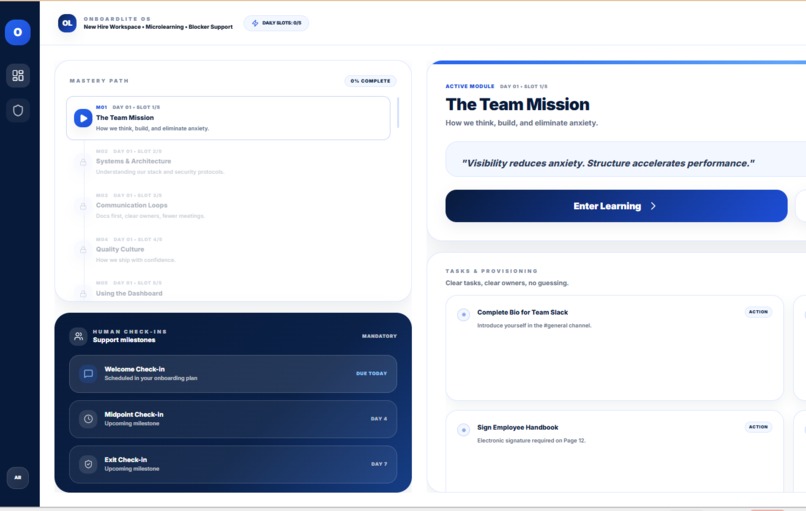806x511 pixels.
Task: Select the Using the Dashboard module
Action: [228, 290]
